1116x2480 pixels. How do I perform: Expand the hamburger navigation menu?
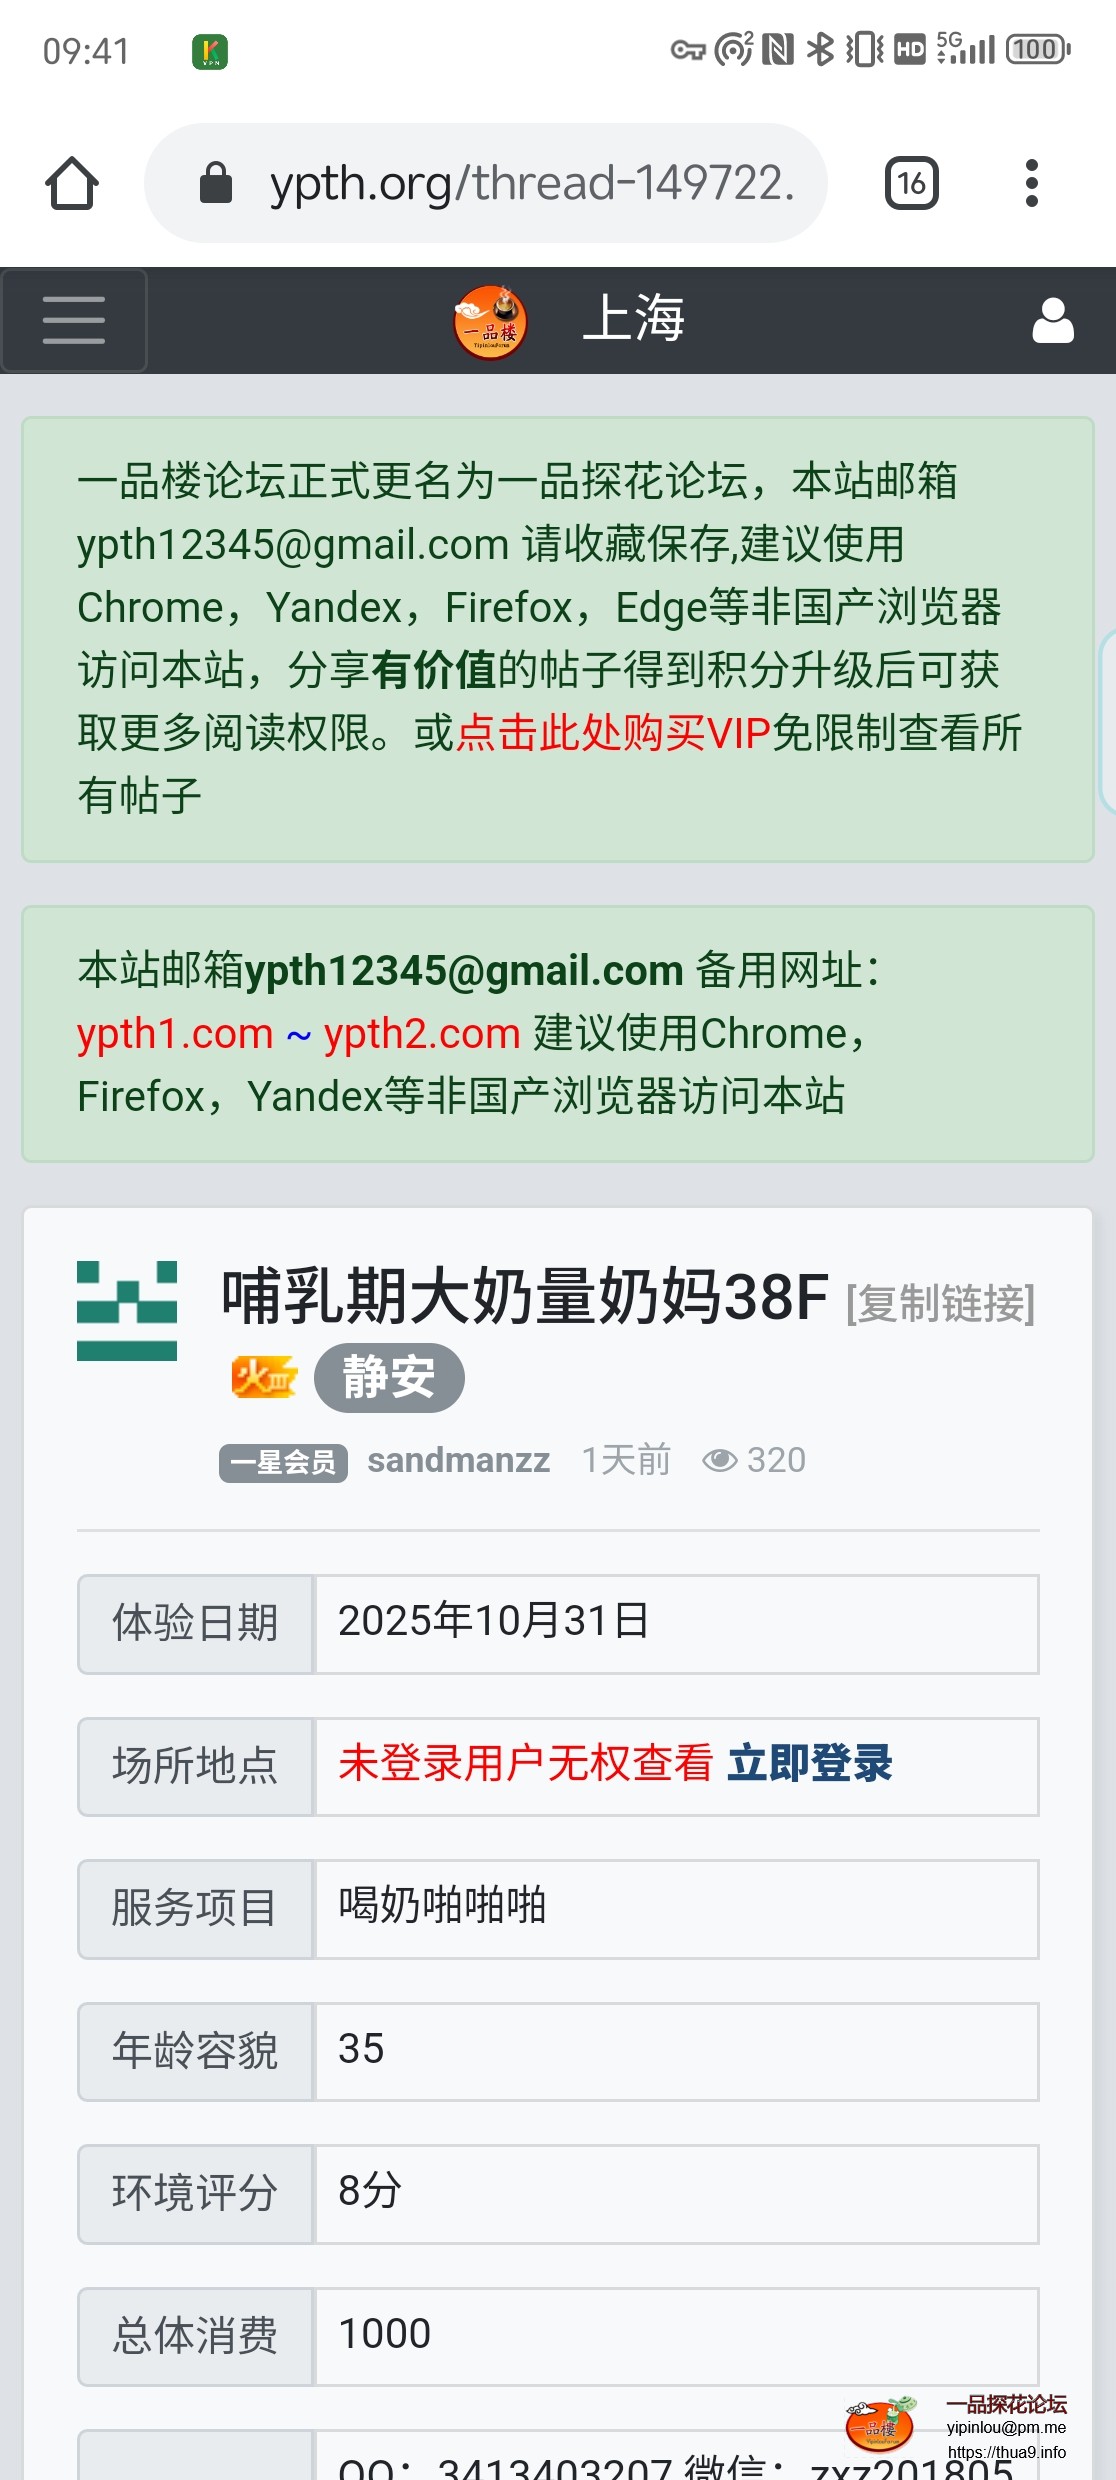[74, 320]
